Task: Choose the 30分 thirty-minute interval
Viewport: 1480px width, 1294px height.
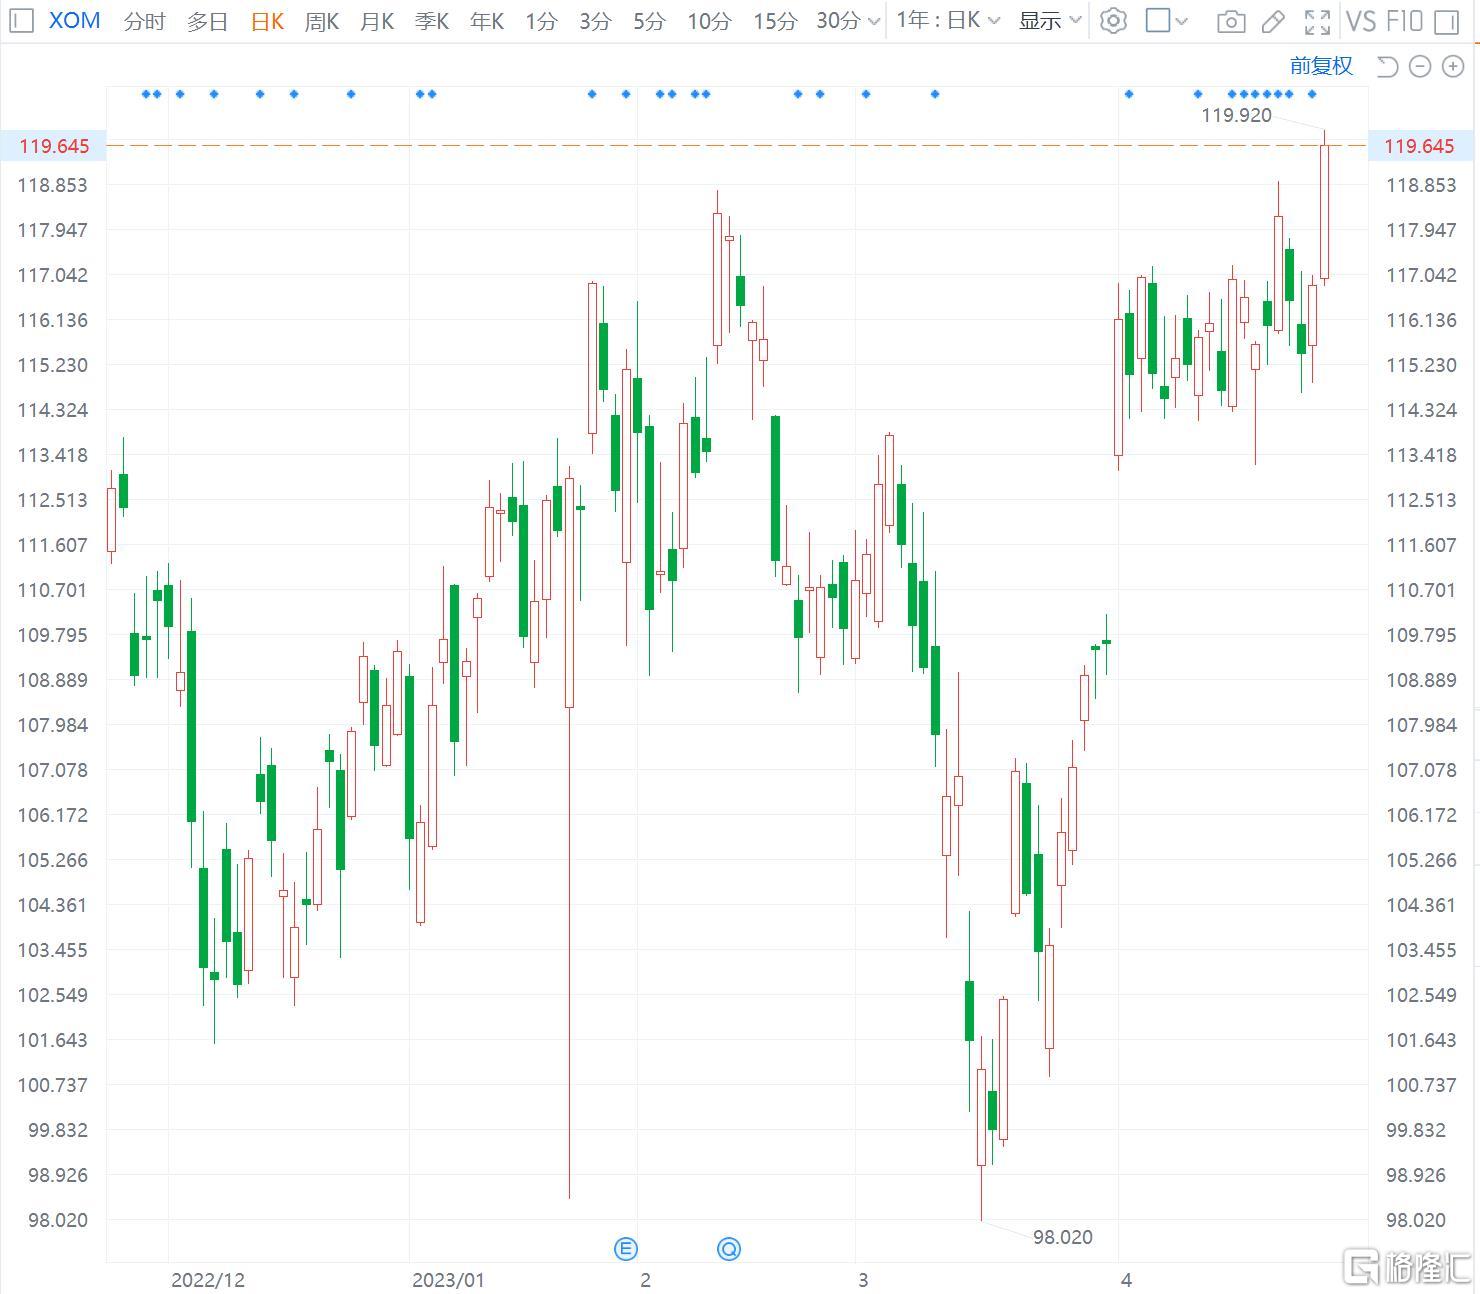Action: [x=838, y=20]
